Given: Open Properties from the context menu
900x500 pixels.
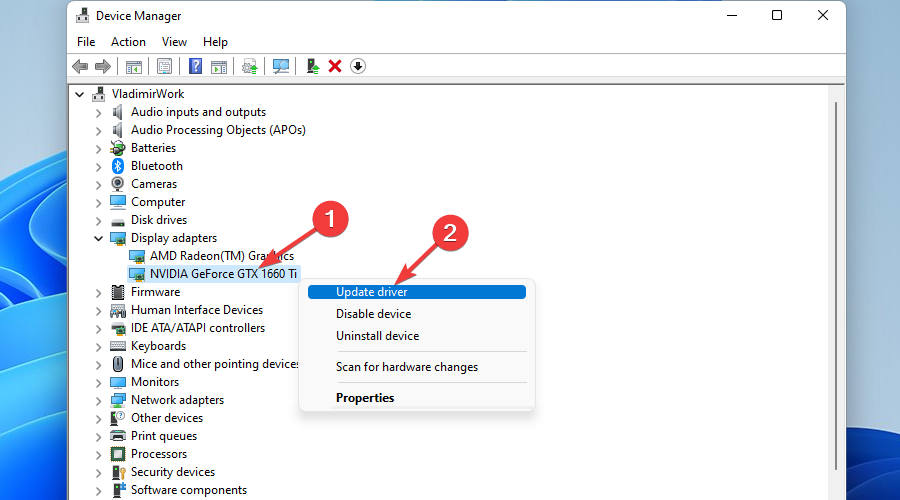Looking at the screenshot, I should tap(417, 398).
